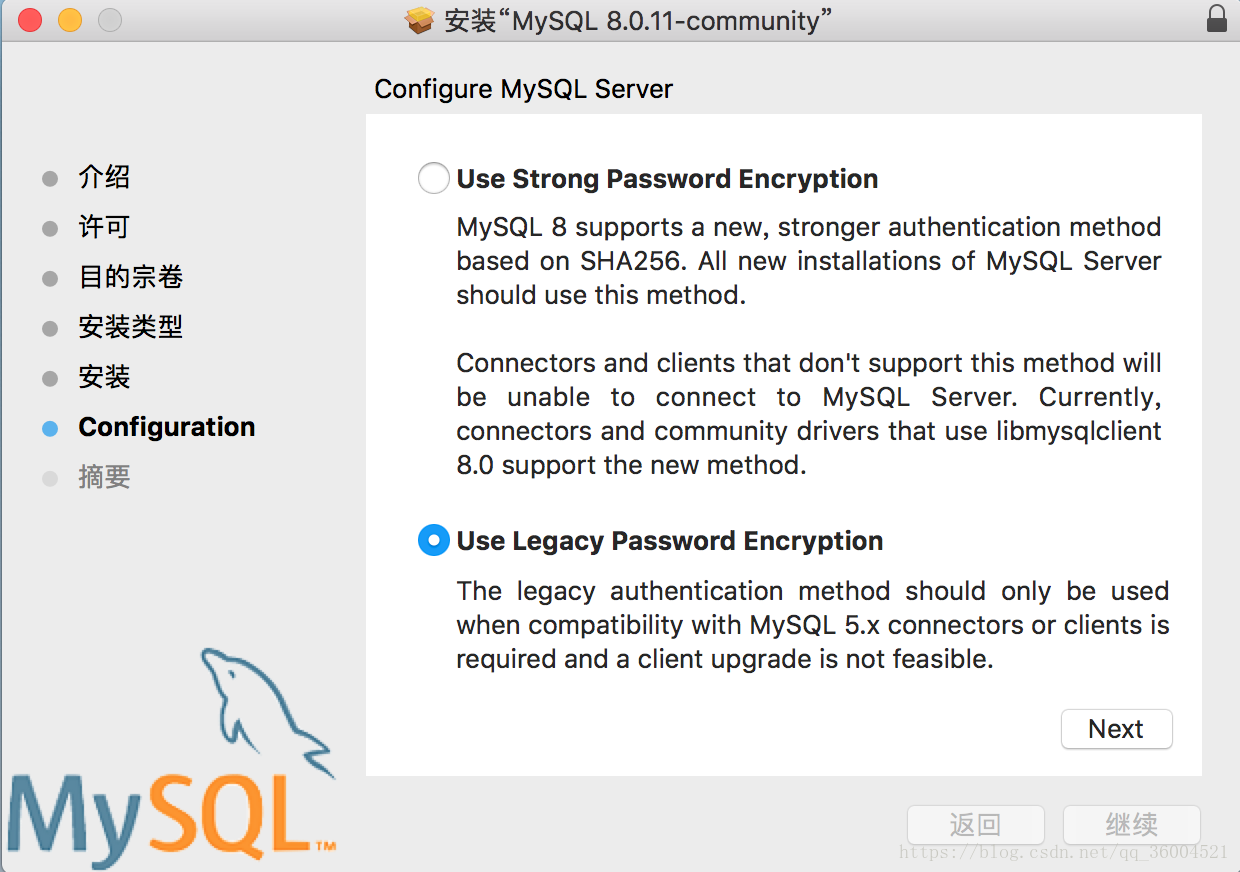Click the bullet beside 安装类型 step
The image size is (1240, 872).
pos(50,329)
